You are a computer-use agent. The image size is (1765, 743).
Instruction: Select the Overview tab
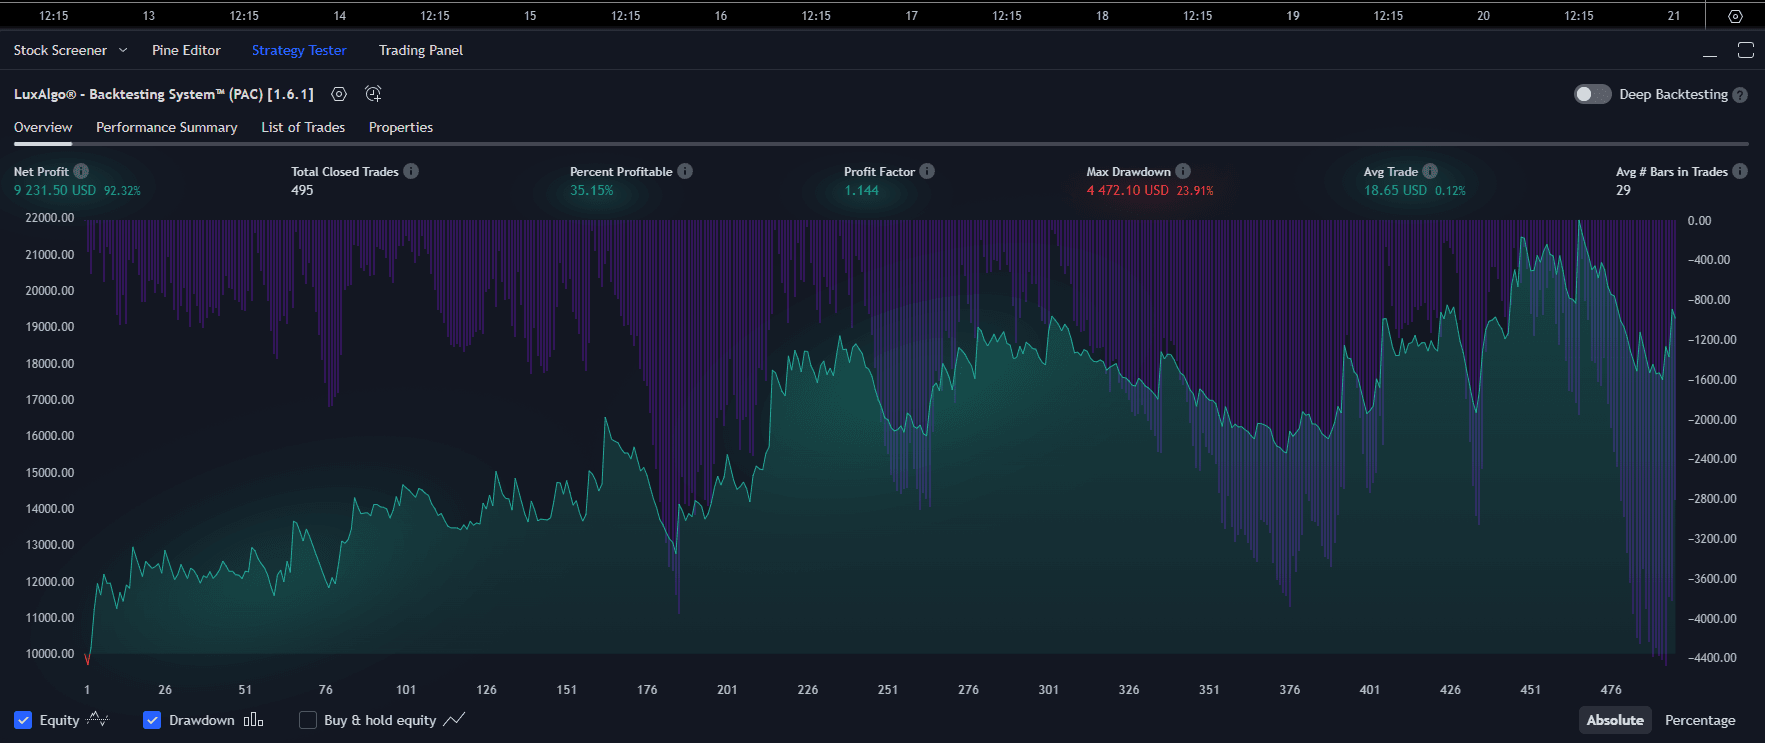click(43, 127)
